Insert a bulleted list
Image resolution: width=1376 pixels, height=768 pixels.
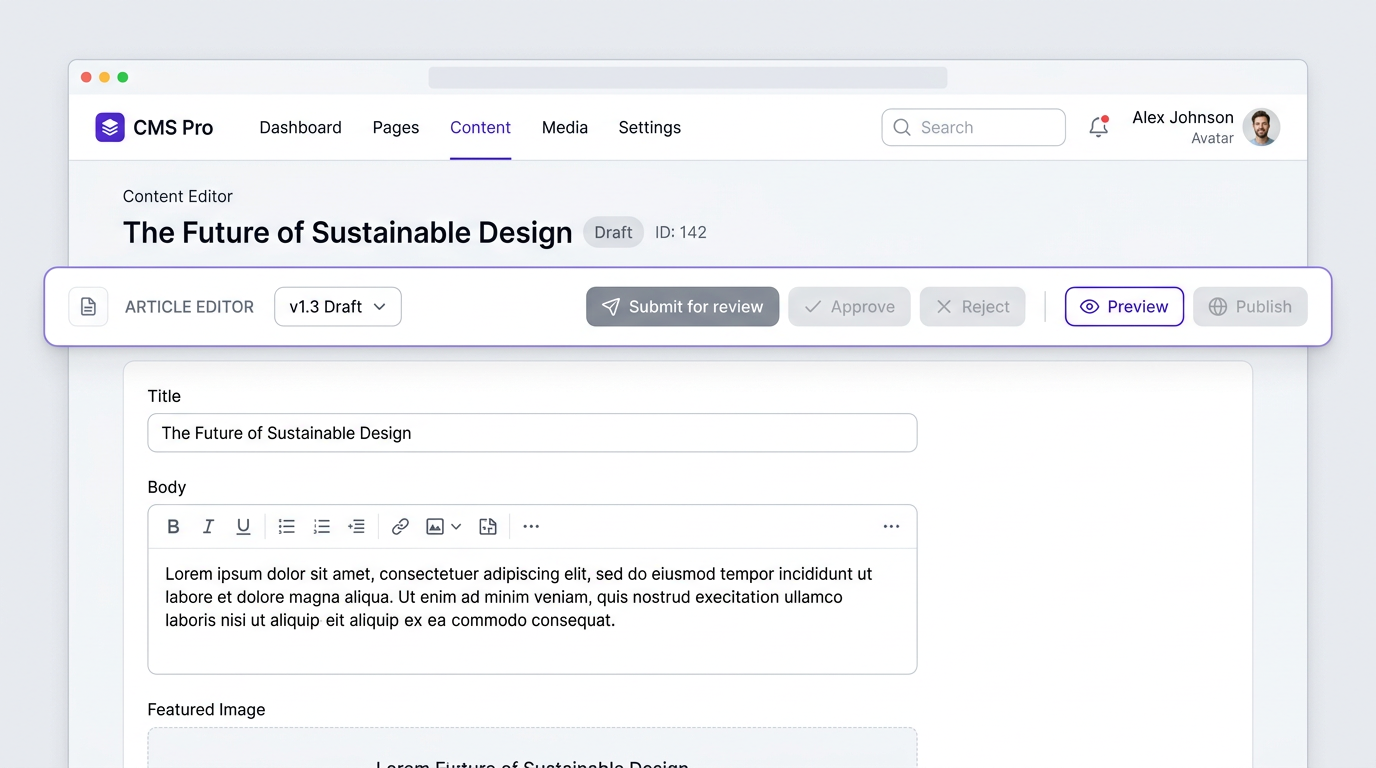287,527
